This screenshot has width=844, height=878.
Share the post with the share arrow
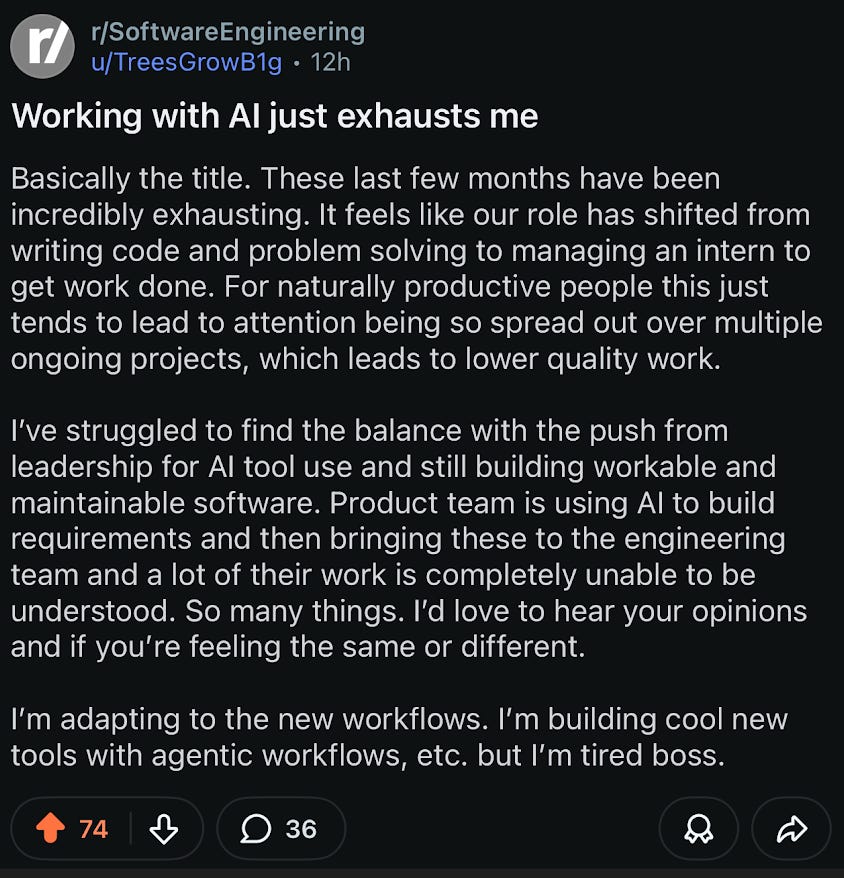791,828
